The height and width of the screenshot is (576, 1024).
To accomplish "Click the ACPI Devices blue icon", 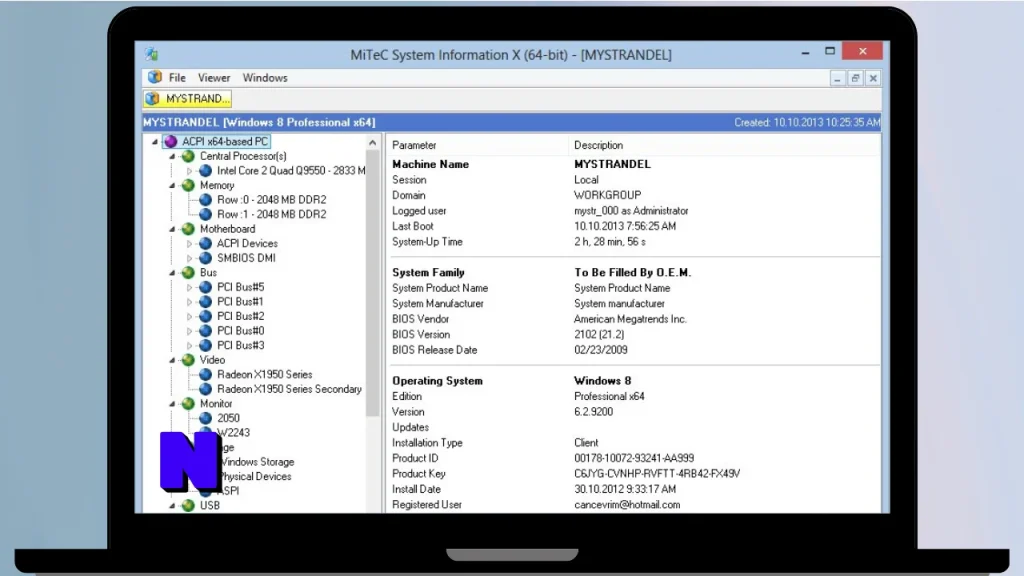I will point(205,244).
